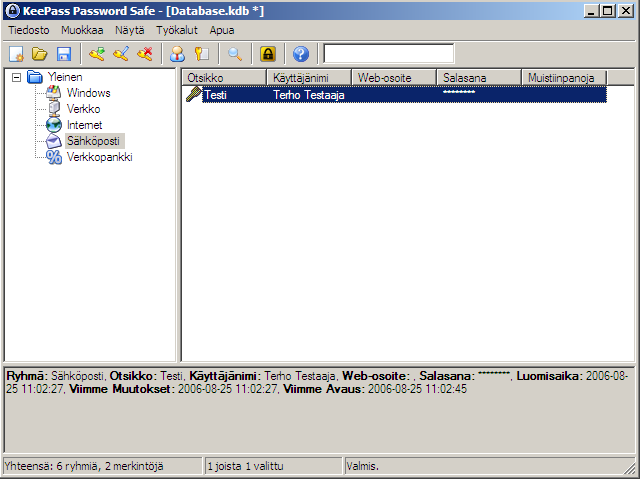This screenshot has width=640, height=479.
Task: Open the Apua menu
Action: point(222,30)
